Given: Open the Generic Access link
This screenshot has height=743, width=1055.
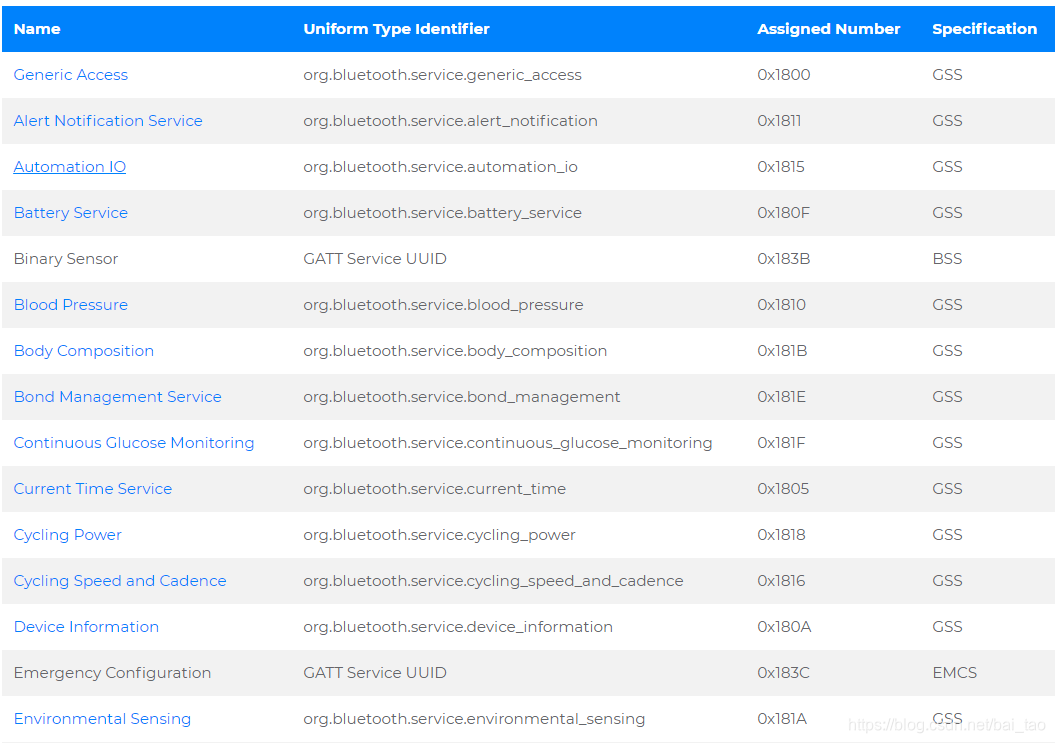Looking at the screenshot, I should click(x=71, y=75).
